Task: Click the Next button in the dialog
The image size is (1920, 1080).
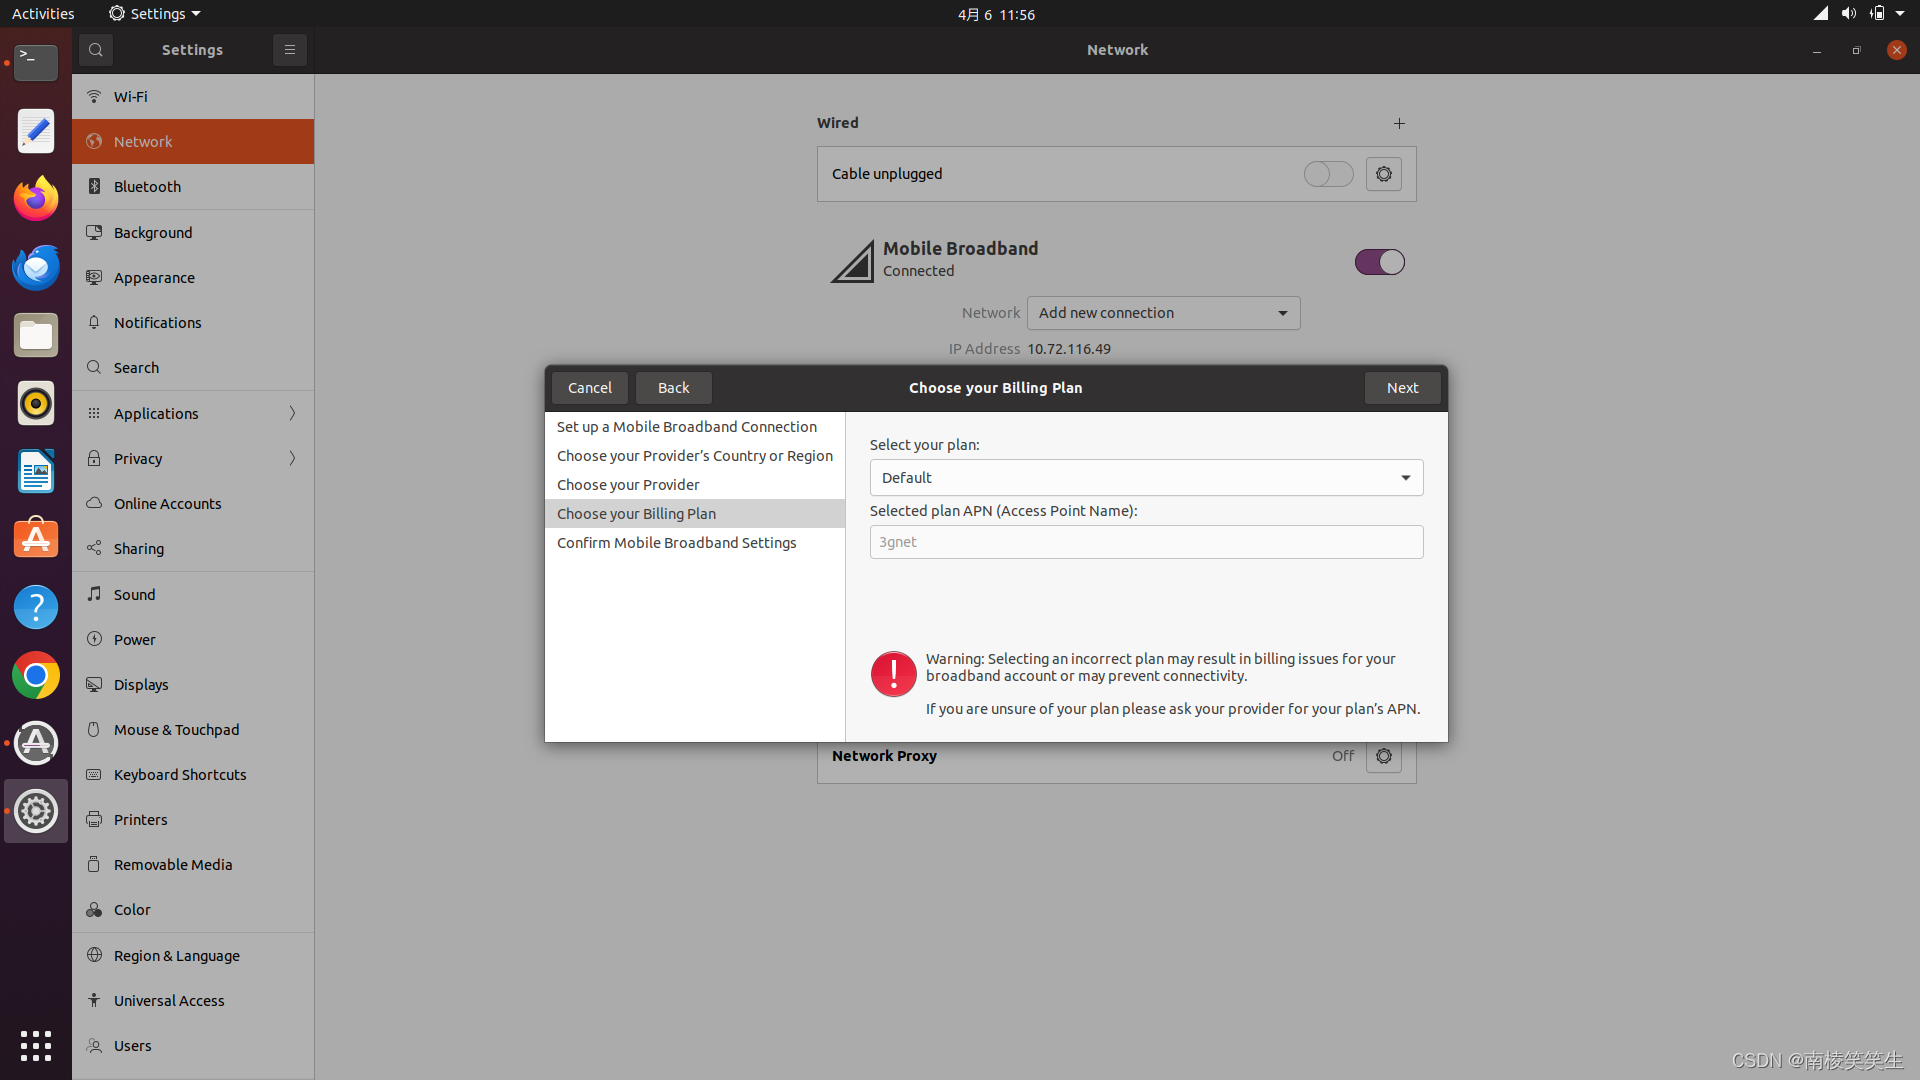Action: (x=1402, y=388)
